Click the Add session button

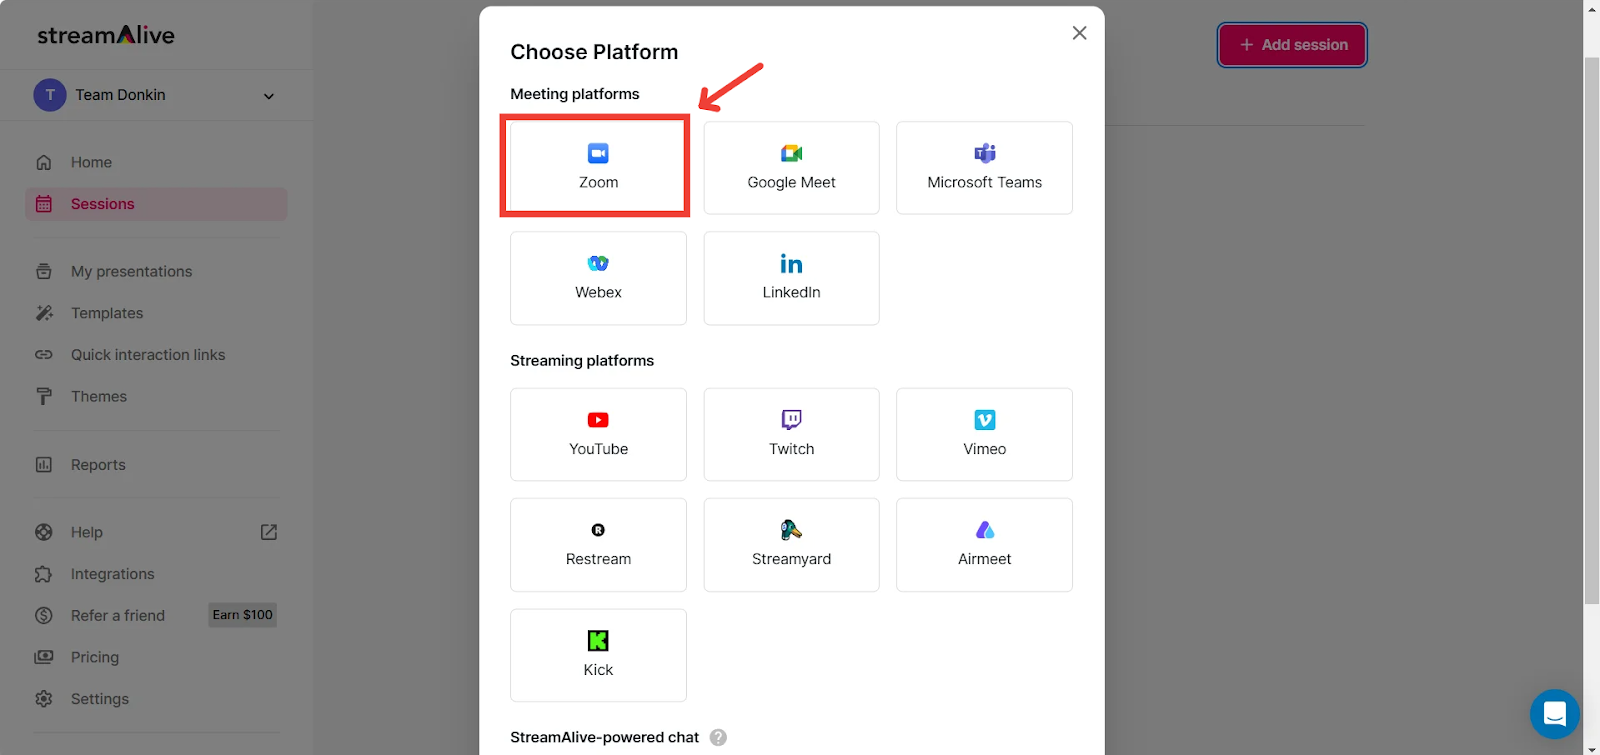coord(1291,45)
